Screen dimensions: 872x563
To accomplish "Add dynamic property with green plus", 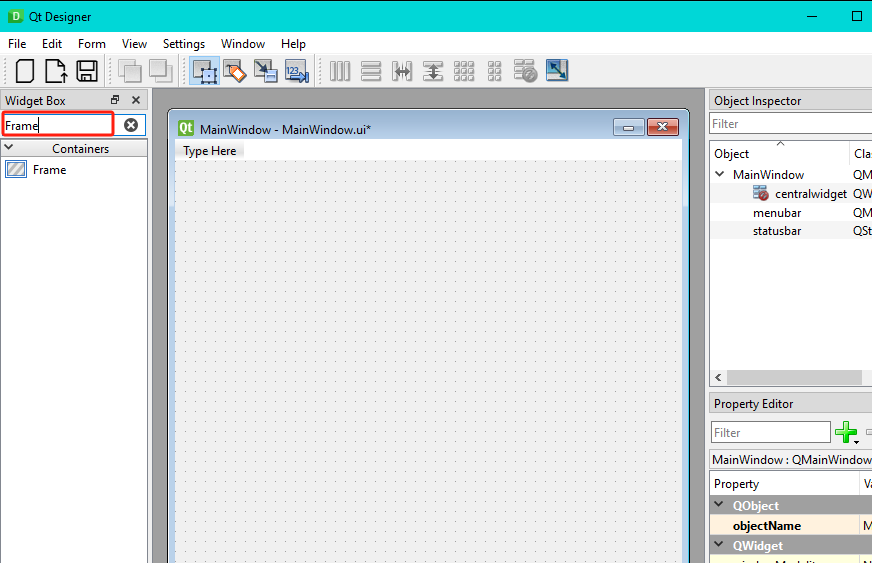I will [x=846, y=432].
